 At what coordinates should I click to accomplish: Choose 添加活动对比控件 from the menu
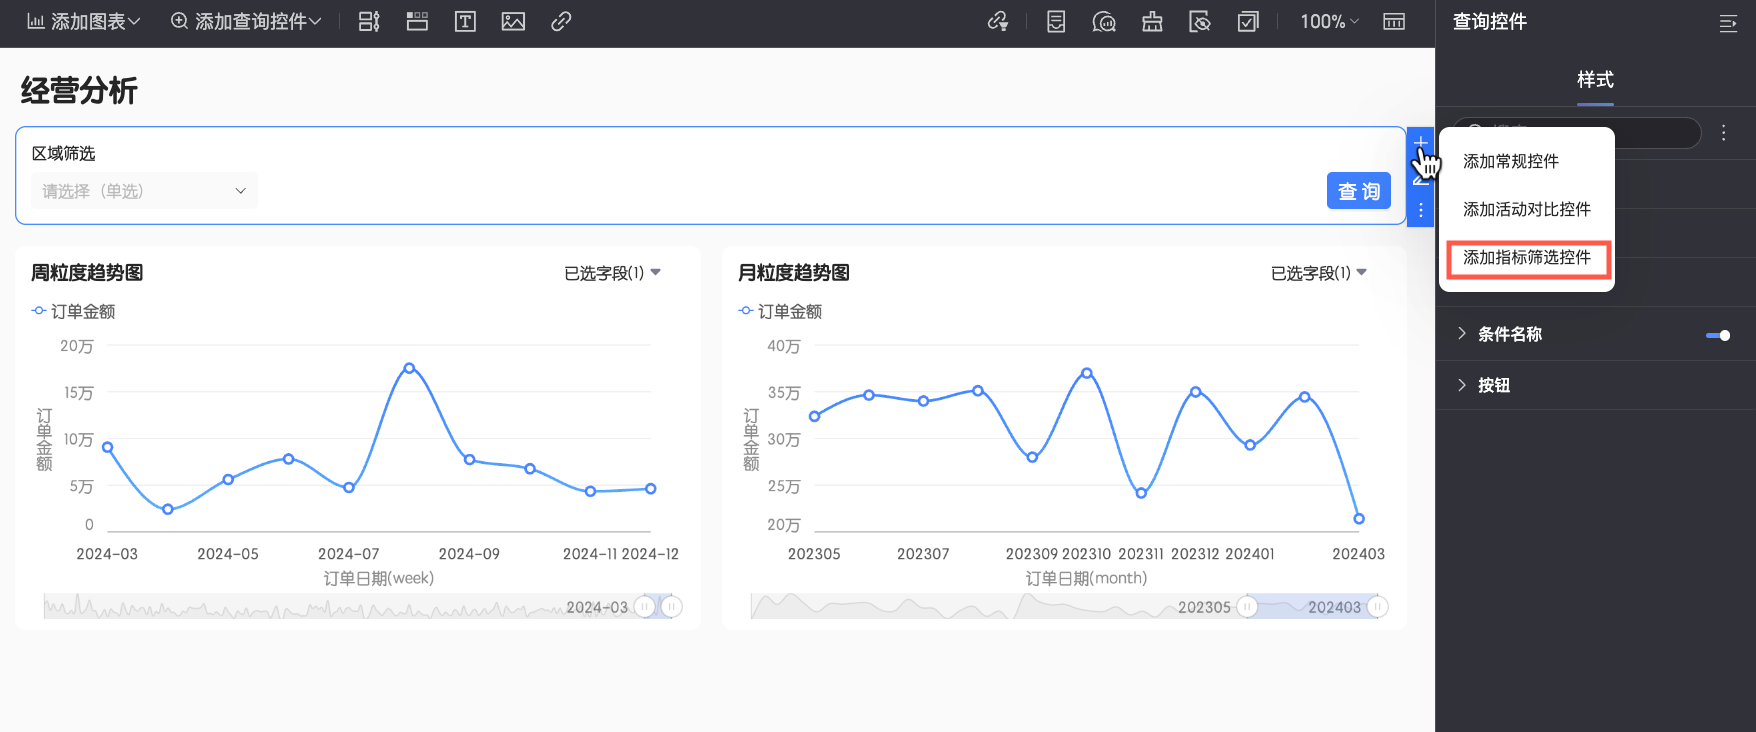[1527, 209]
